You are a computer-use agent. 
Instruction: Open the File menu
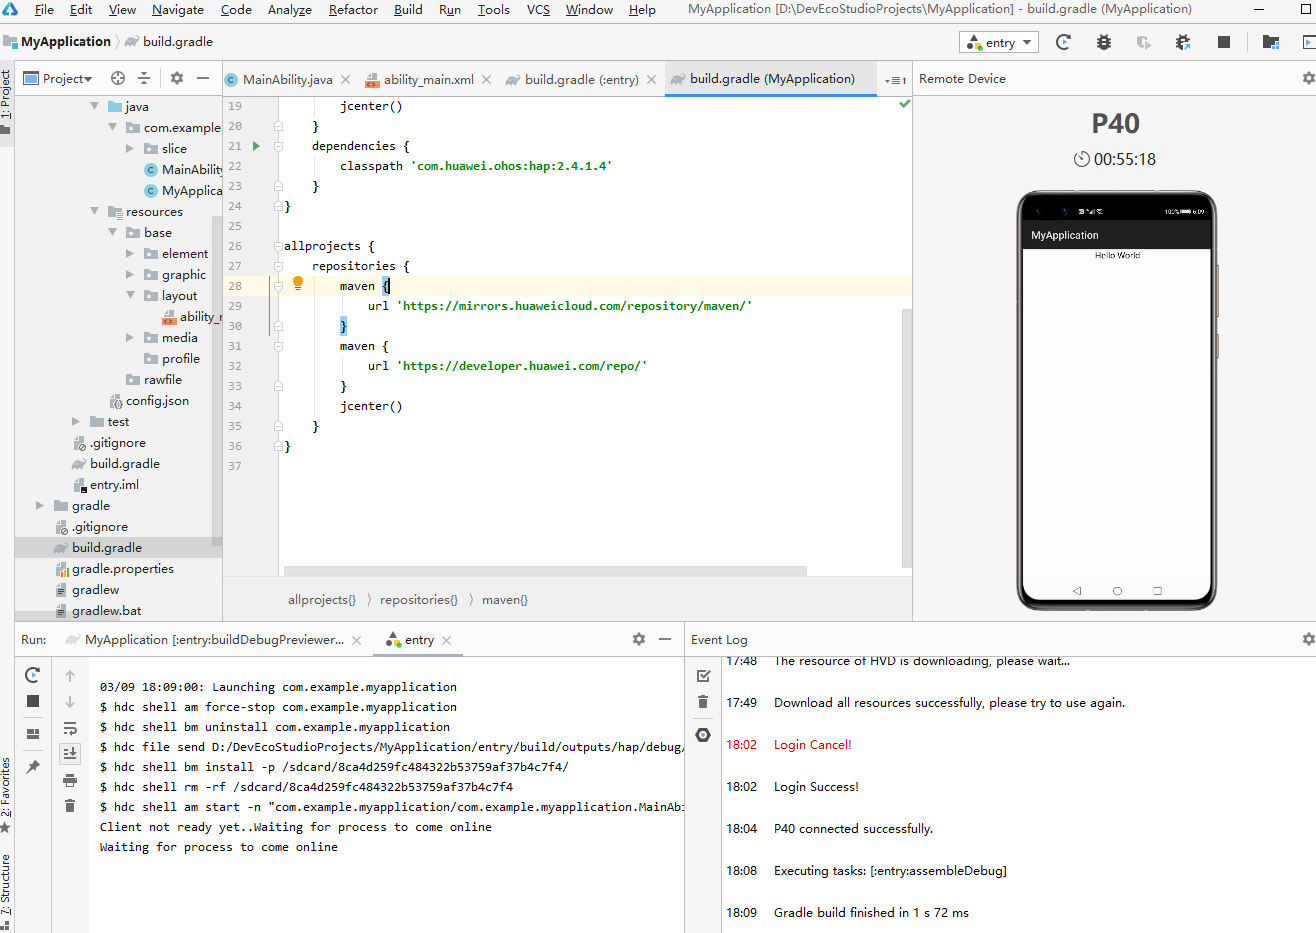[44, 10]
